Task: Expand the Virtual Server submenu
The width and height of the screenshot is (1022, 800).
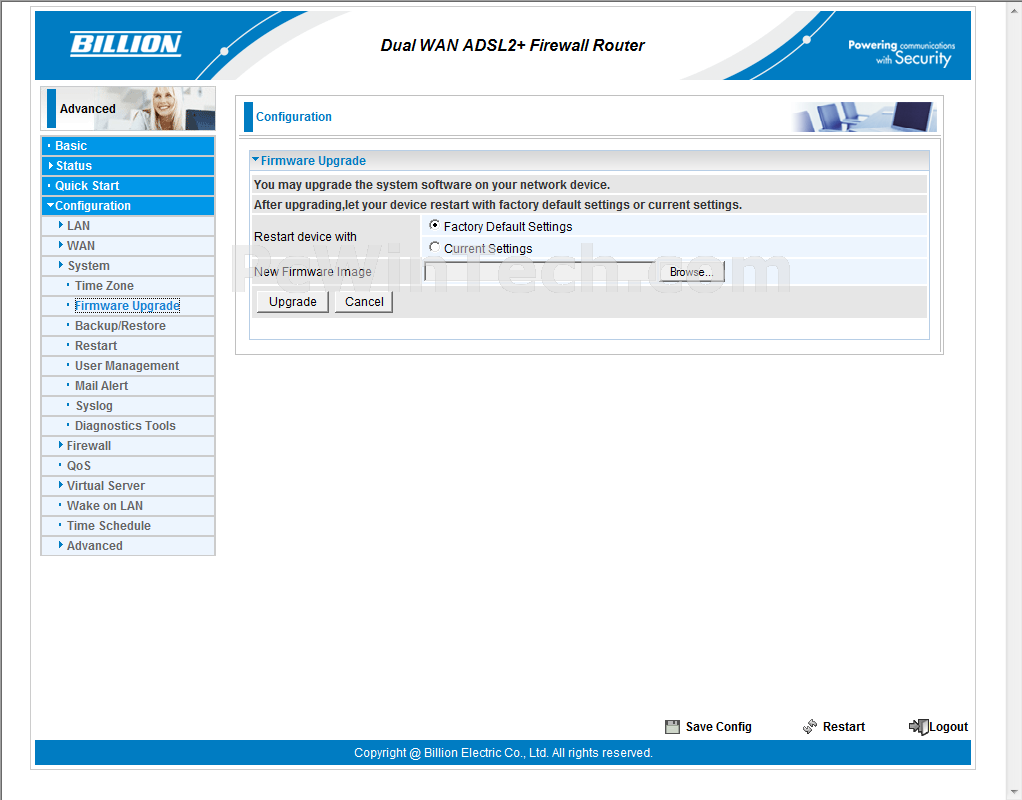Action: pos(105,486)
